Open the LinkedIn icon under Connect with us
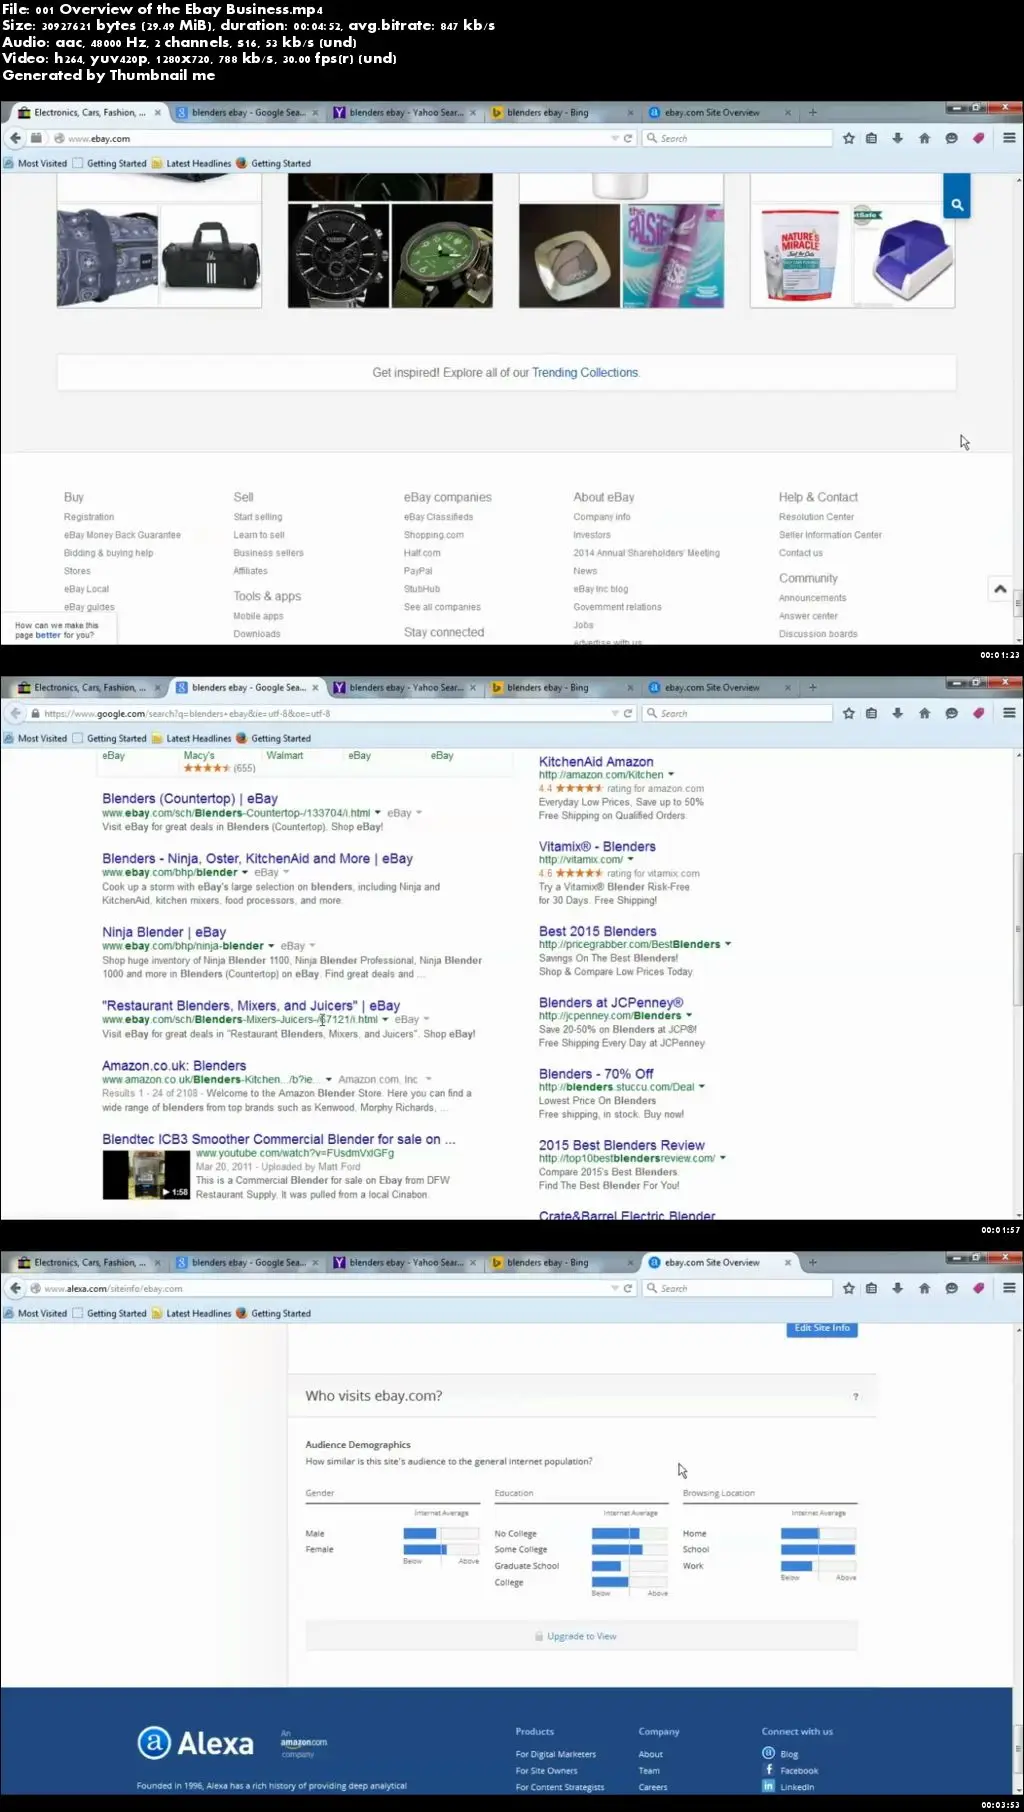The height and width of the screenshot is (1812, 1024). (x=768, y=1785)
